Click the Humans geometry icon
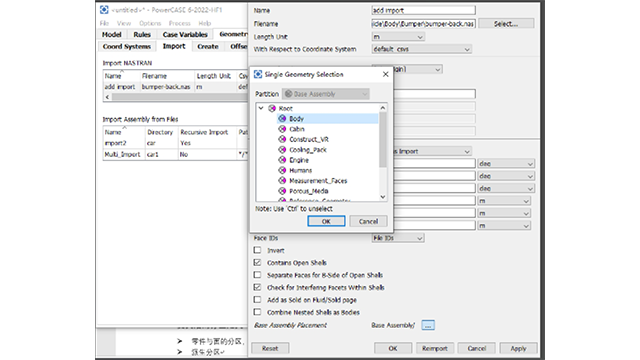 click(x=282, y=170)
